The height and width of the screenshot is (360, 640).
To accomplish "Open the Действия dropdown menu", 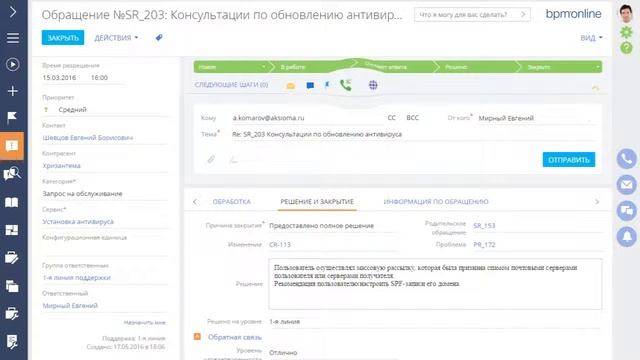I will pos(116,38).
